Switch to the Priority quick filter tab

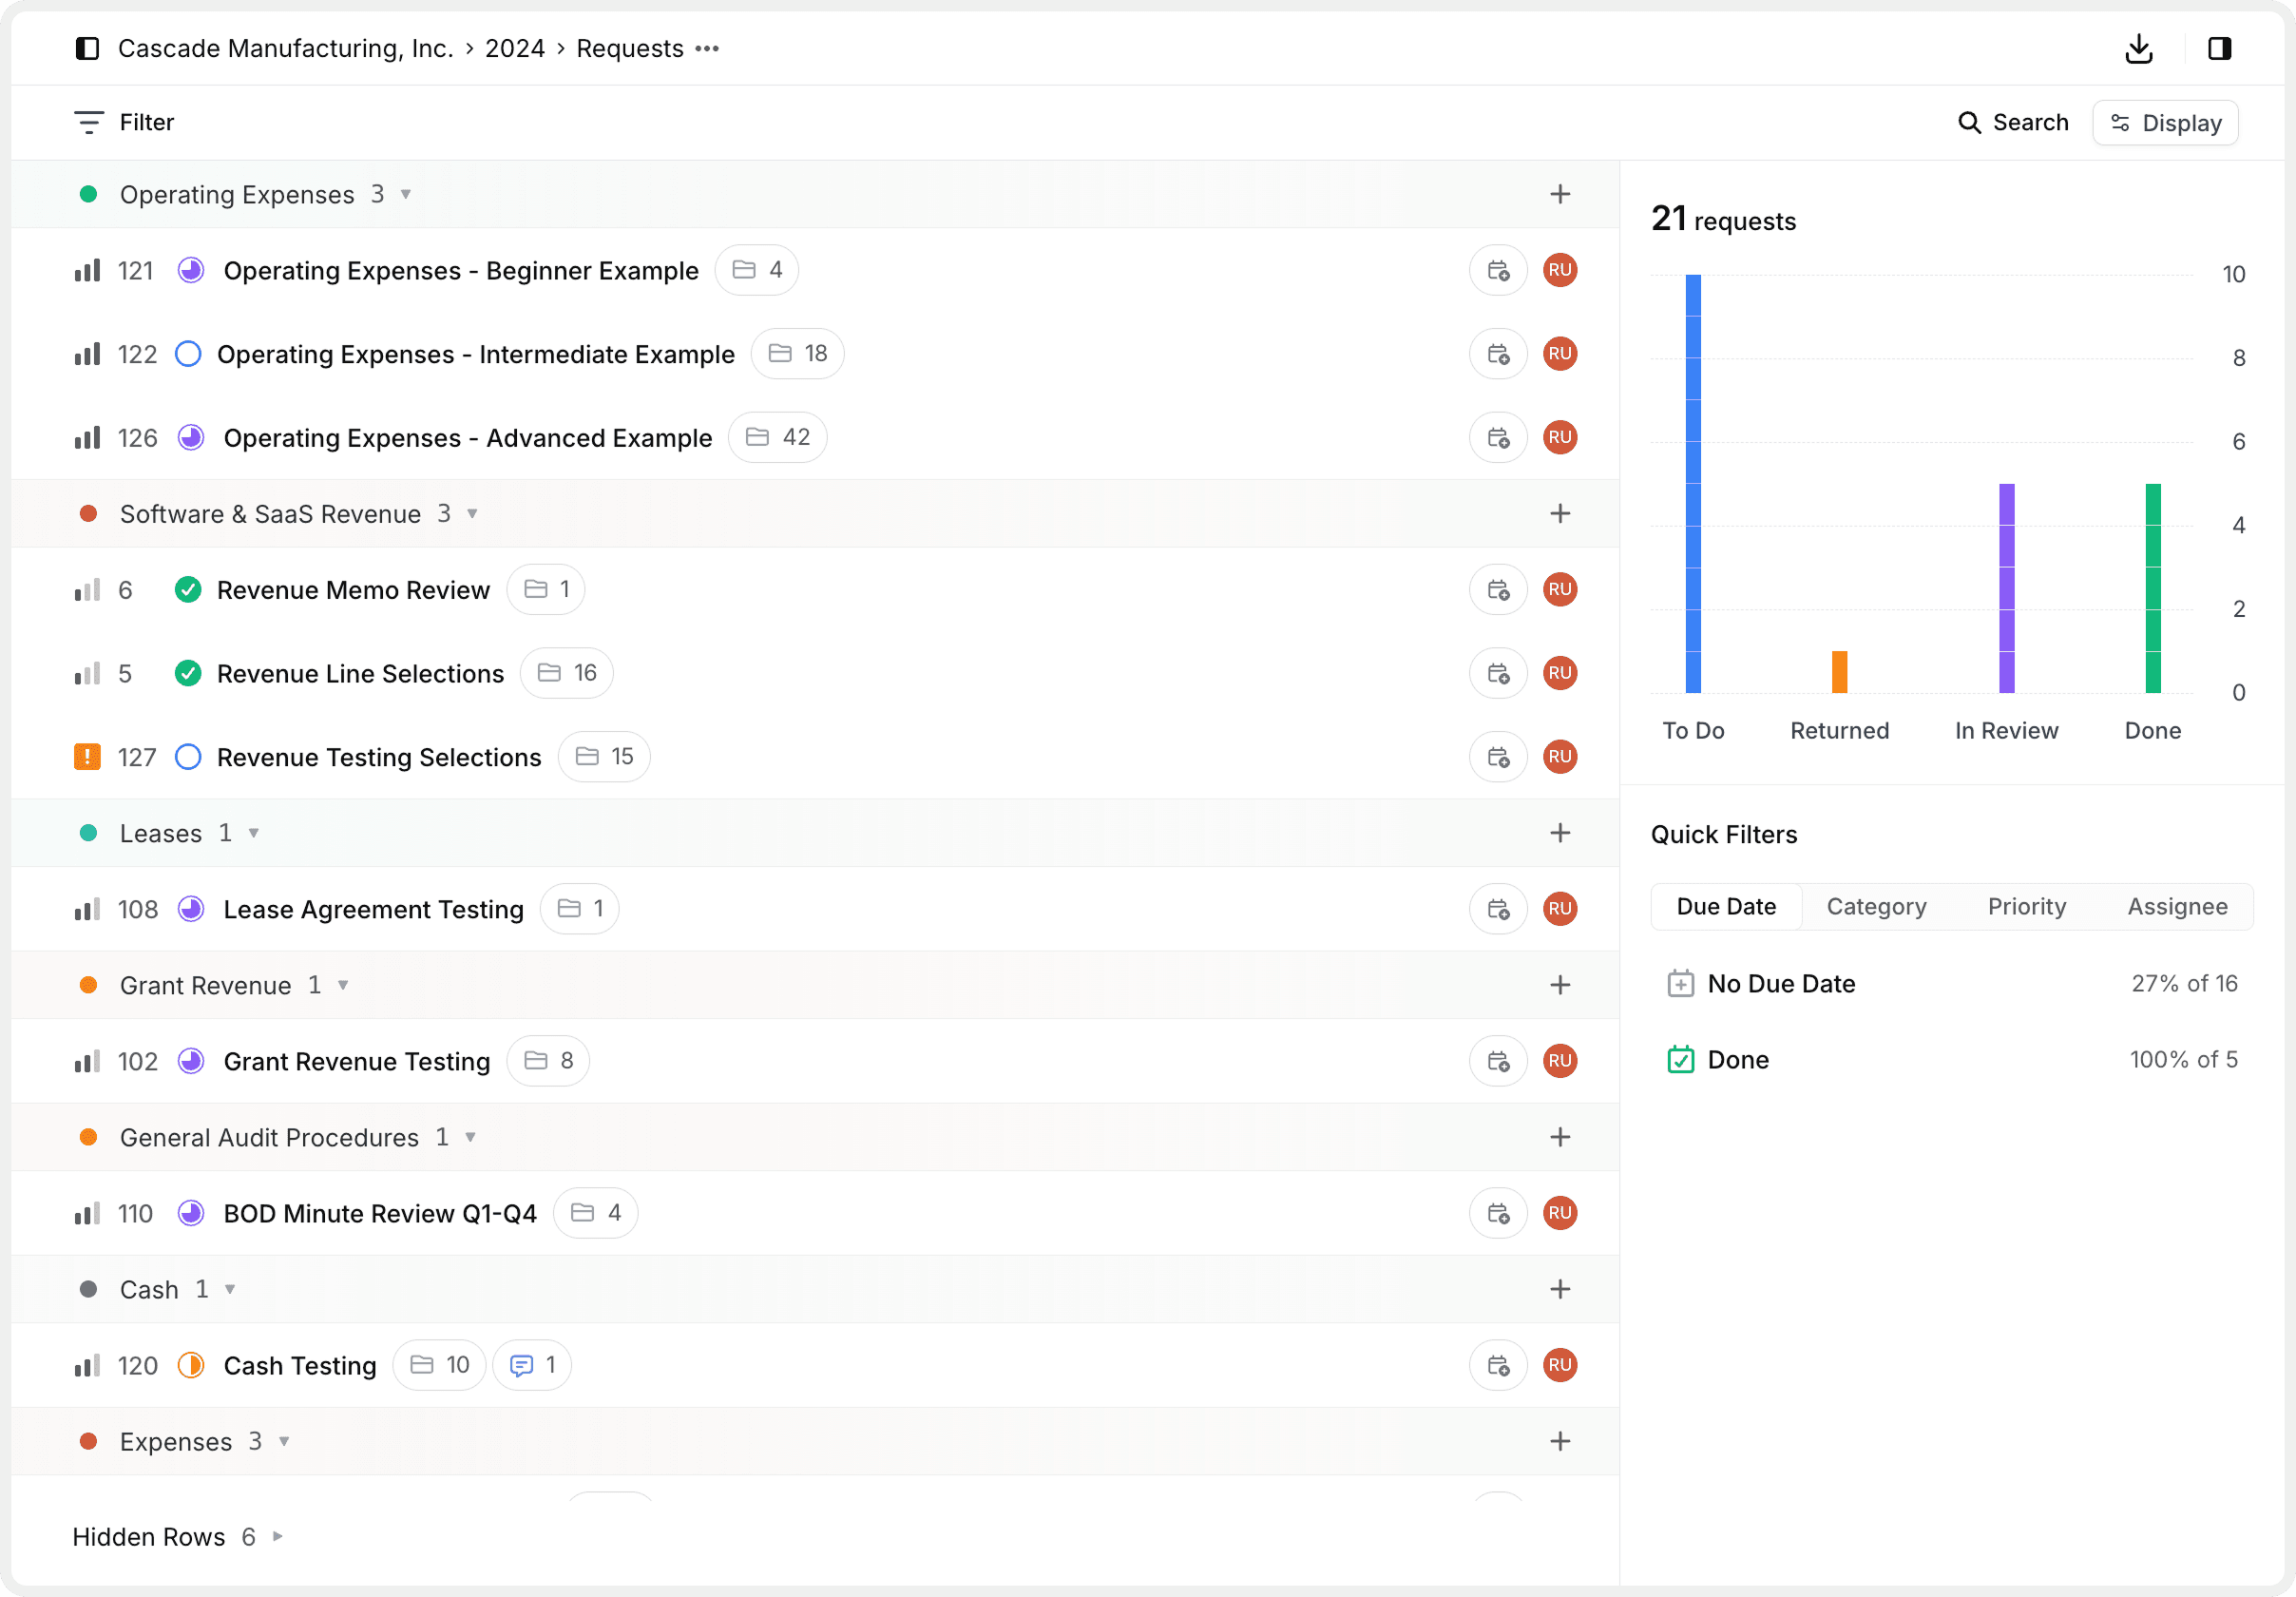(2026, 906)
